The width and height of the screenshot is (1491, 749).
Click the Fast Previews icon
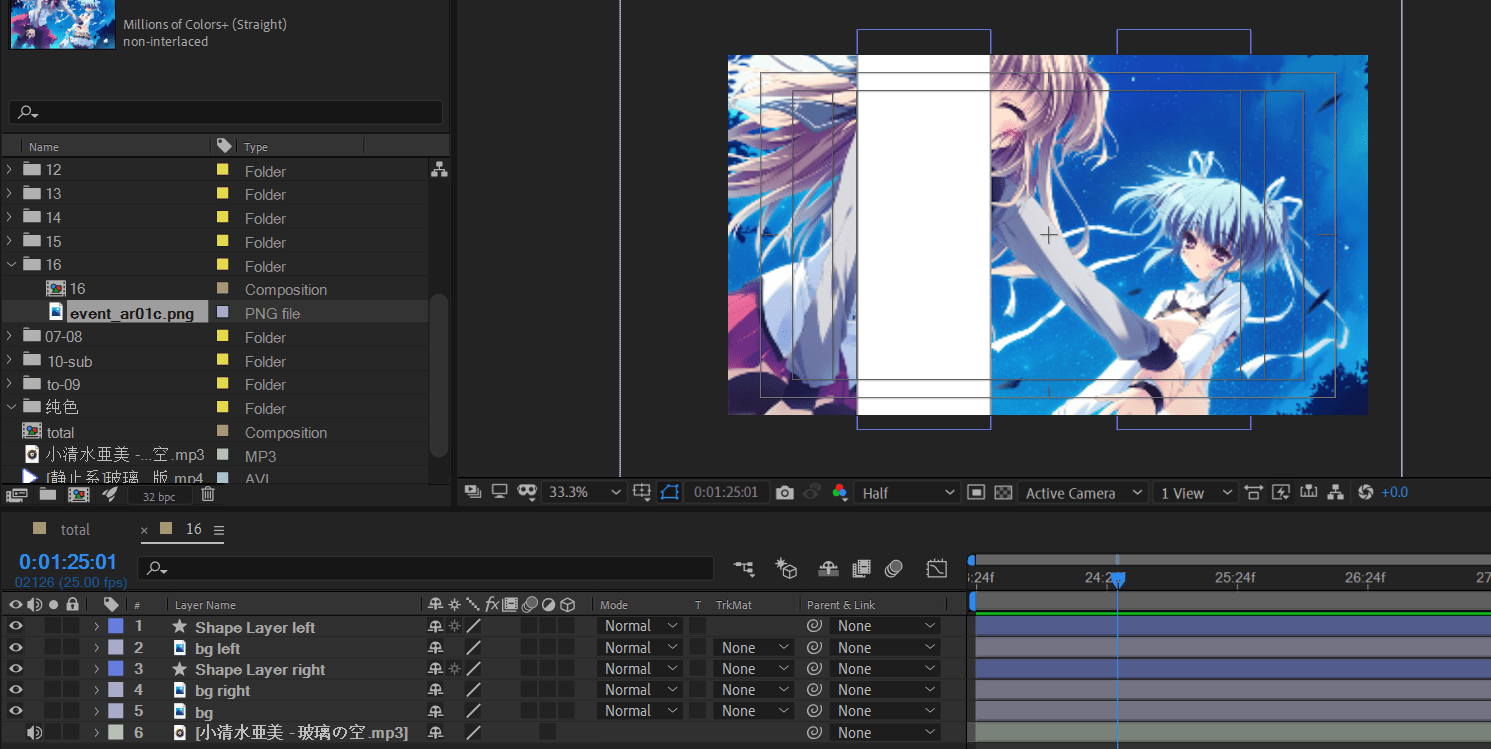point(1283,493)
